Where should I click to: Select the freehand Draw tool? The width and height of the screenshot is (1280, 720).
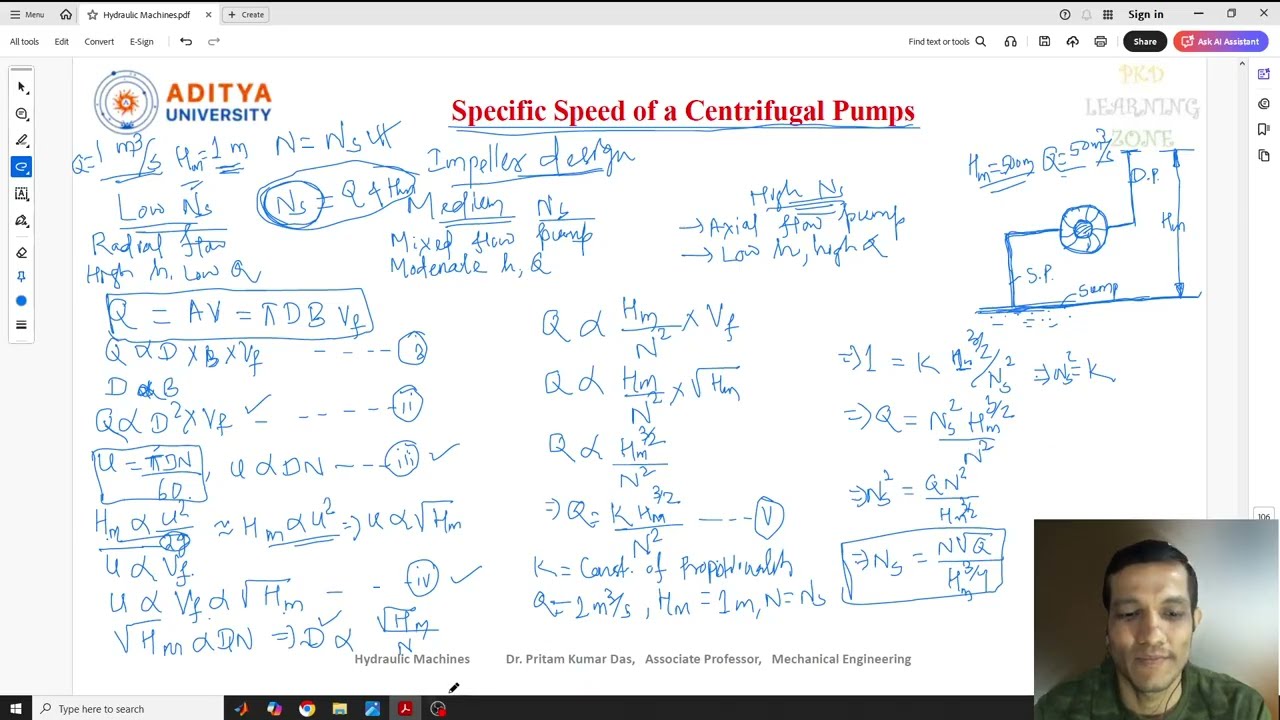21,167
